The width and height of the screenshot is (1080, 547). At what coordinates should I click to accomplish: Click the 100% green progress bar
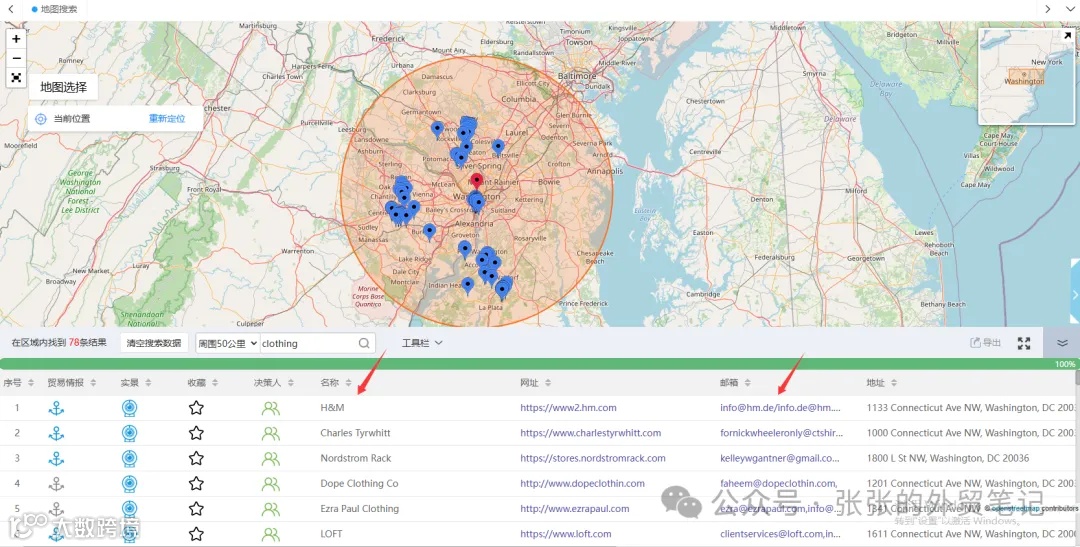[x=538, y=364]
